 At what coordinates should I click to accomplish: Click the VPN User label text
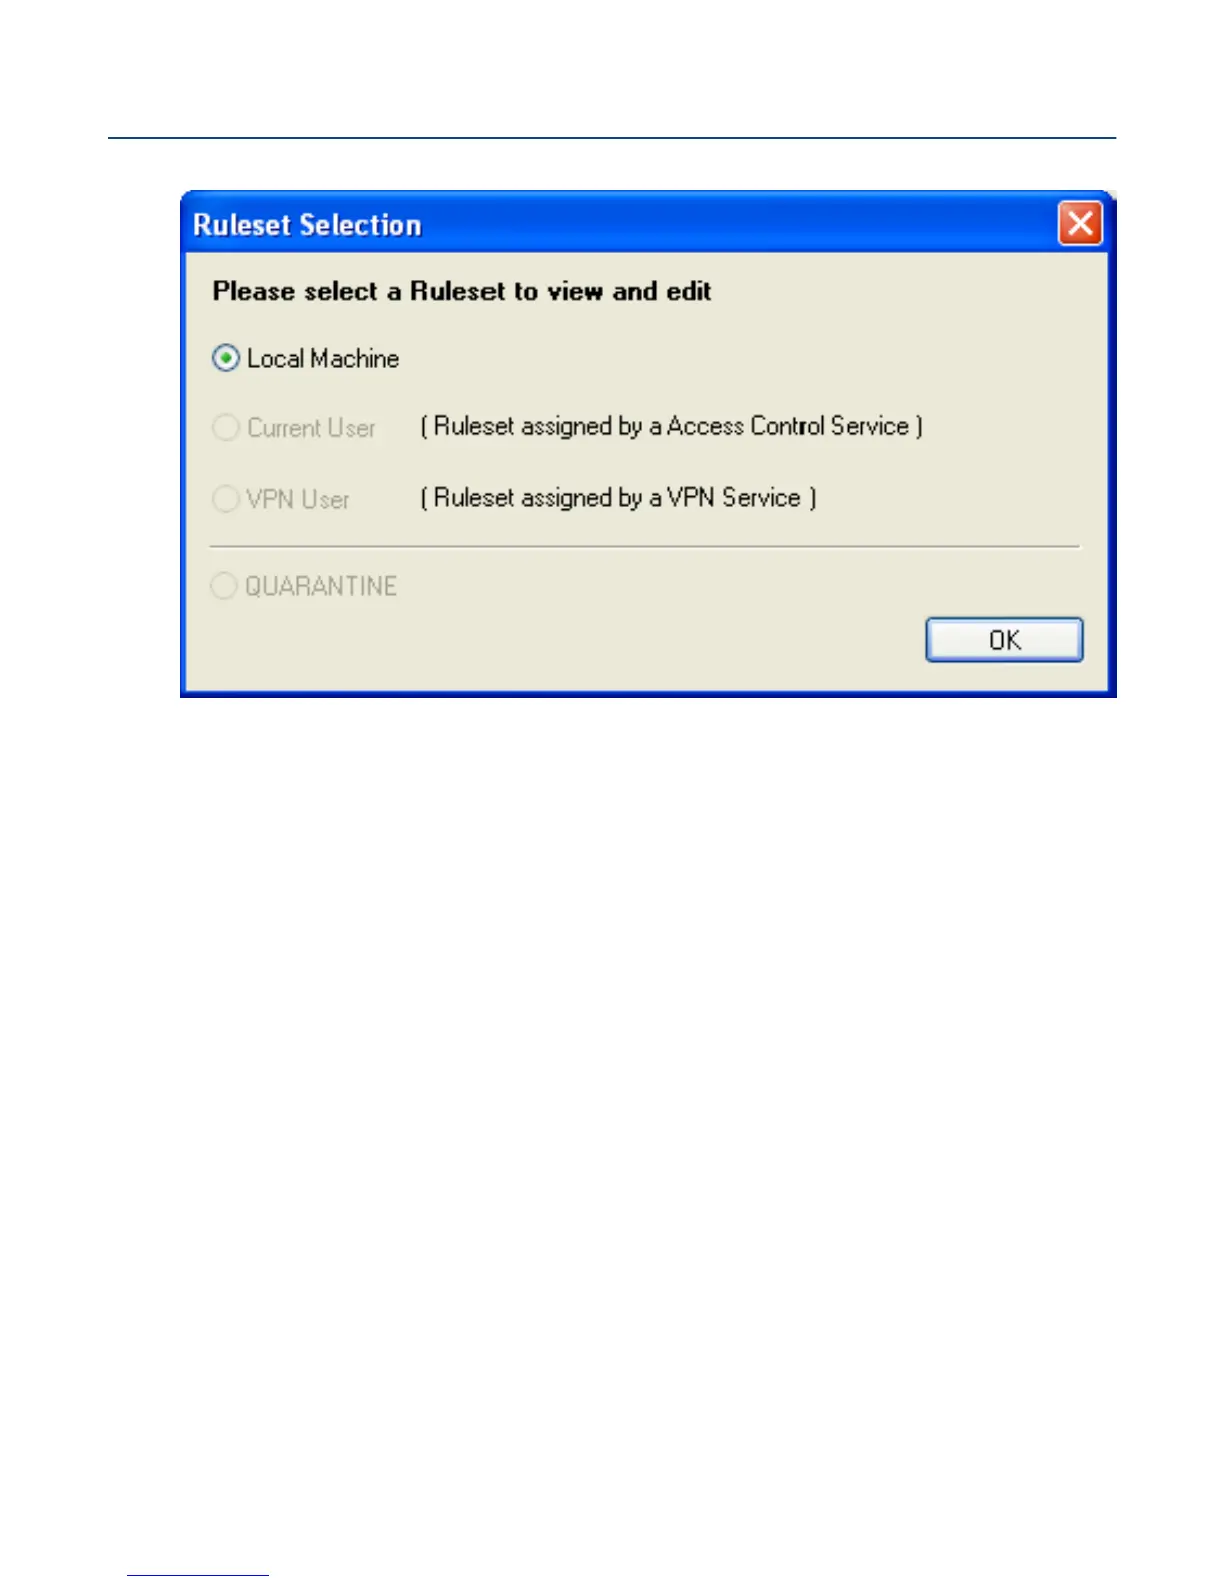pos(298,498)
